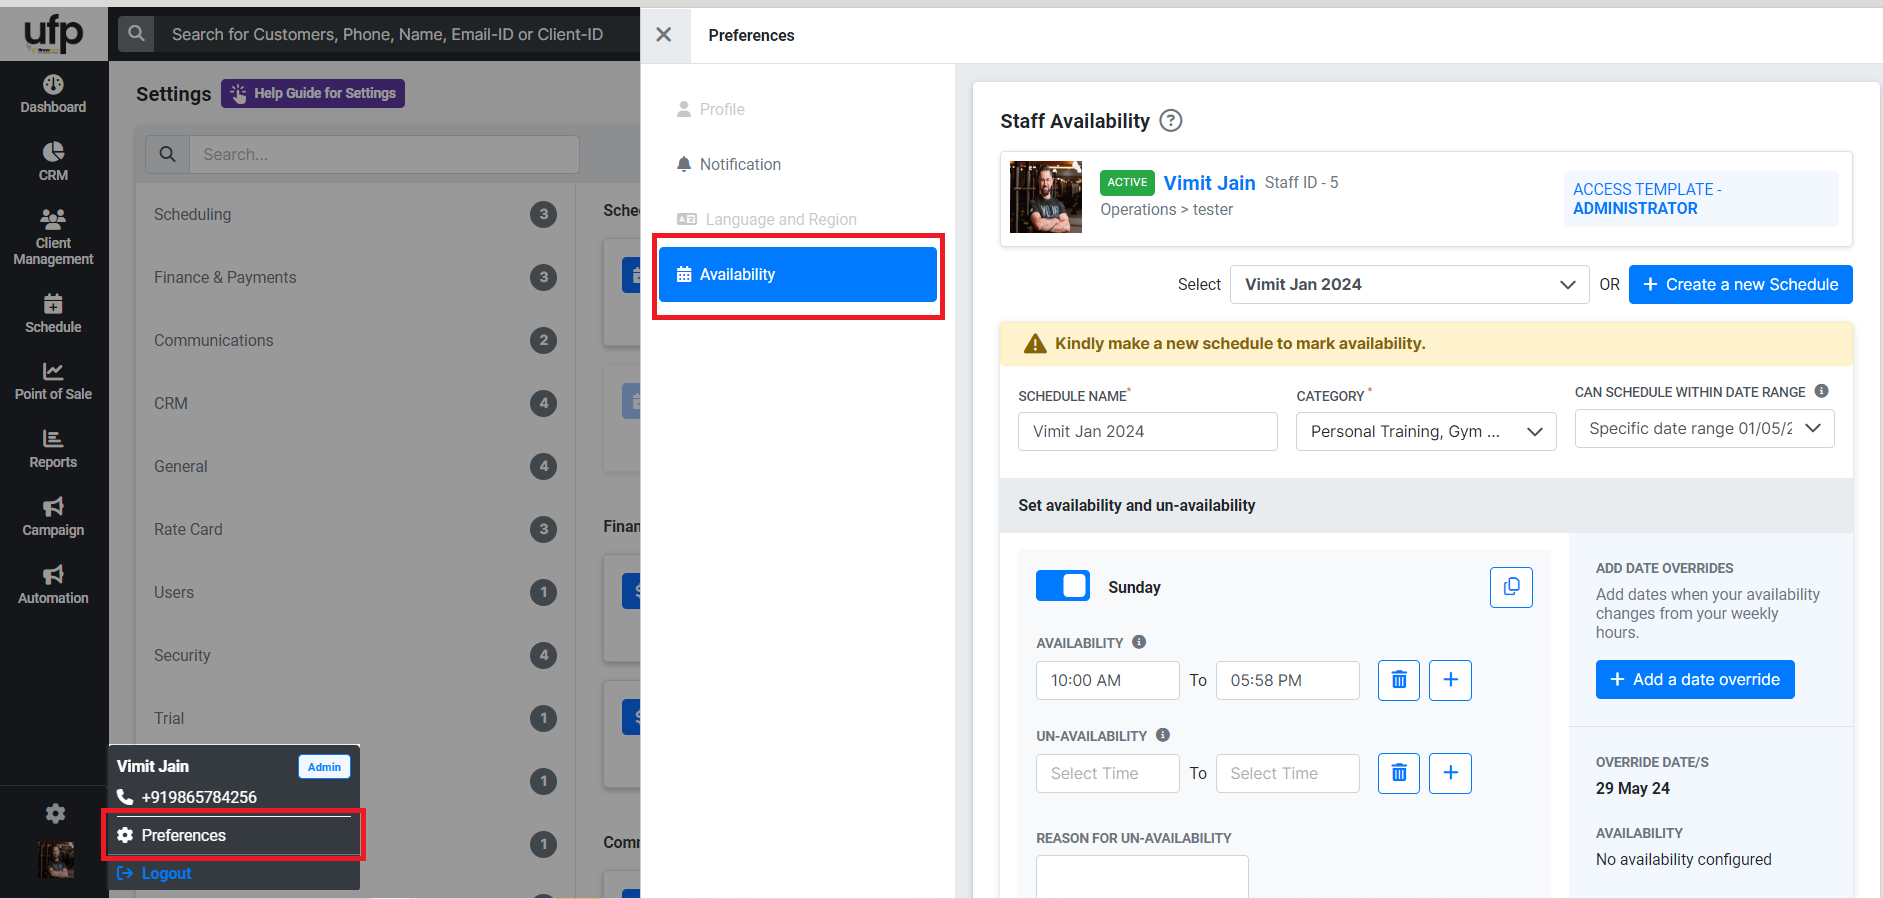Close the Preferences panel
Viewport: 1883px width, 899px height.
click(x=663, y=35)
